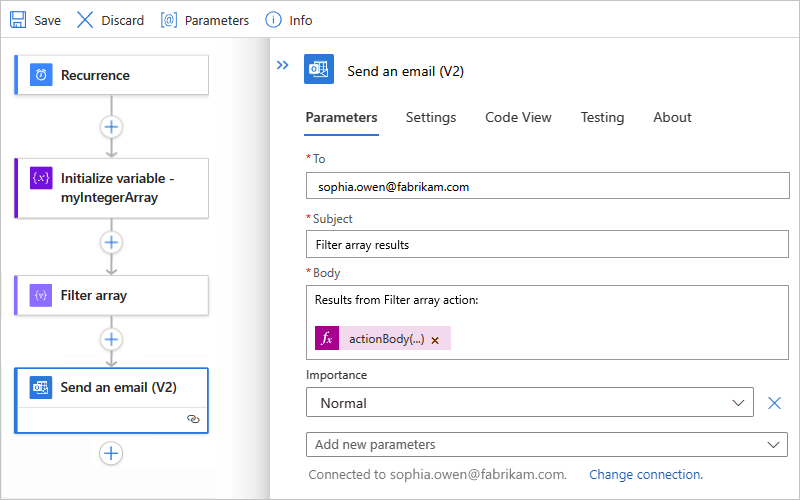Switch to the Settings tab
This screenshot has height=500, width=800.
[x=431, y=117]
